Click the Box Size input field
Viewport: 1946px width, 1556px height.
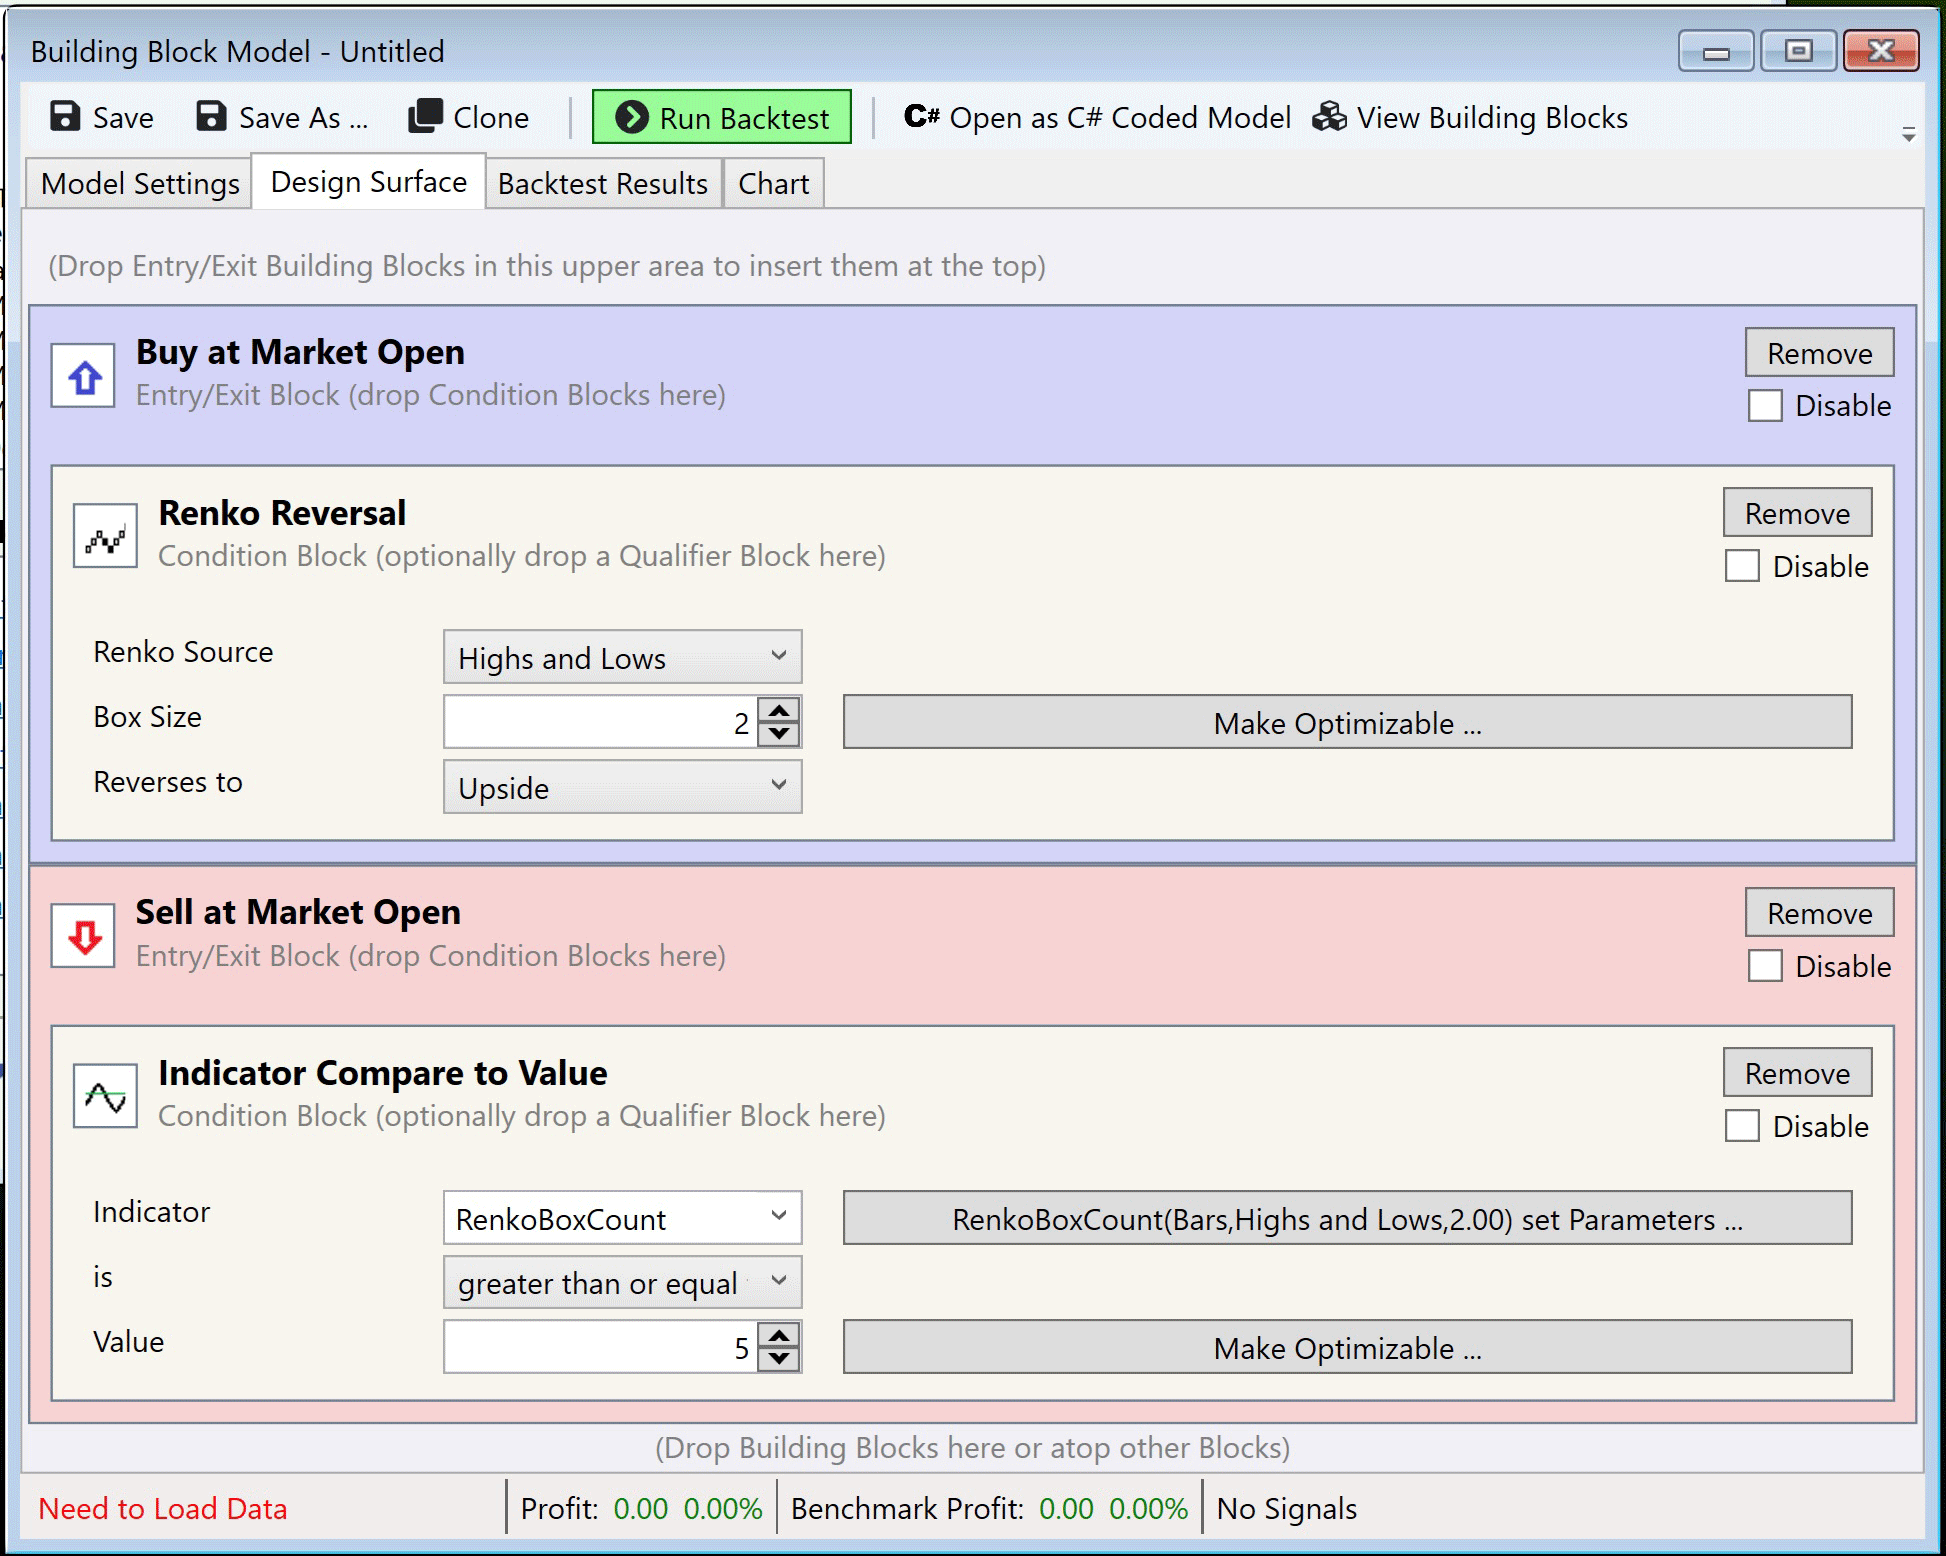(x=600, y=722)
